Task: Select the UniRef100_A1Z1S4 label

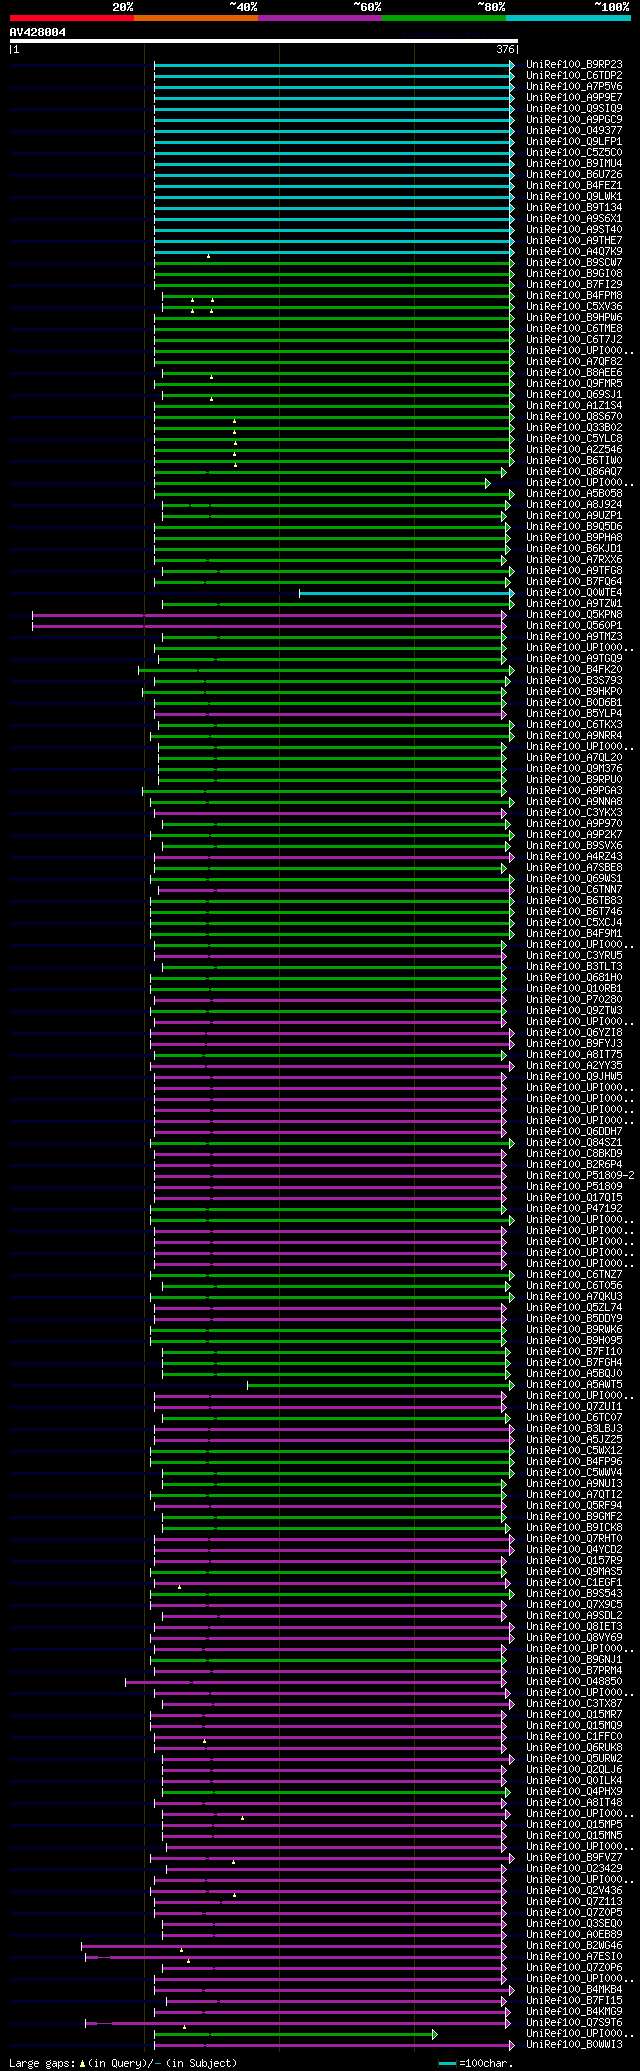Action: click(x=574, y=406)
